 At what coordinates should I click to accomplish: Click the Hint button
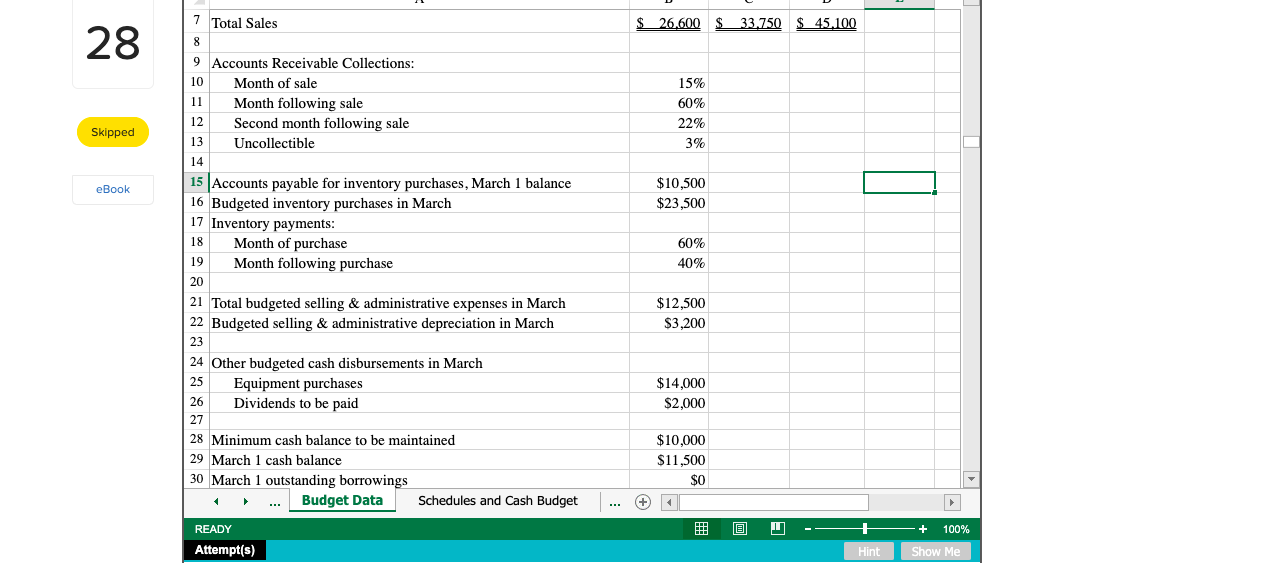point(869,551)
